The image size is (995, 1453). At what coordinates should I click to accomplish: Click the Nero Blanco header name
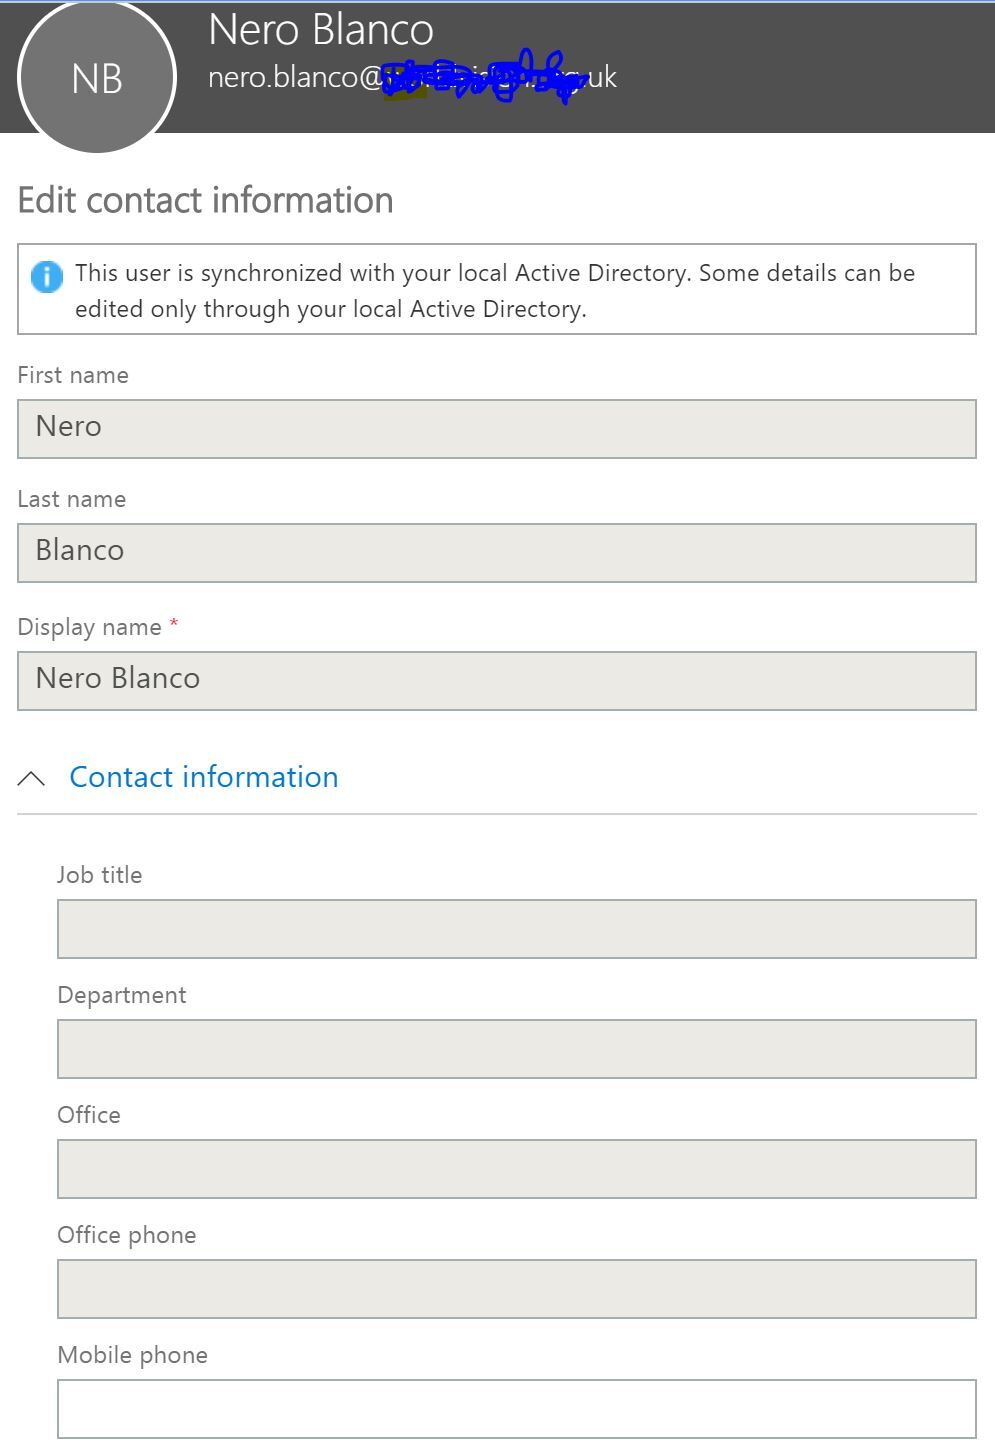click(x=321, y=29)
